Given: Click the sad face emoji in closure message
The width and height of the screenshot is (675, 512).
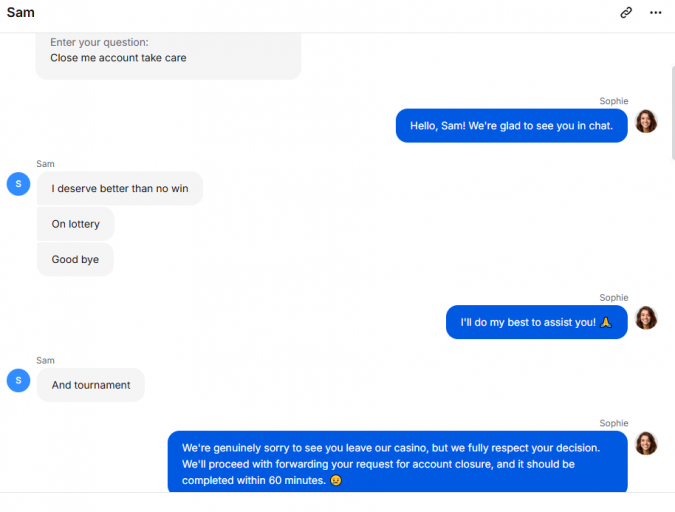Looking at the screenshot, I should (336, 480).
